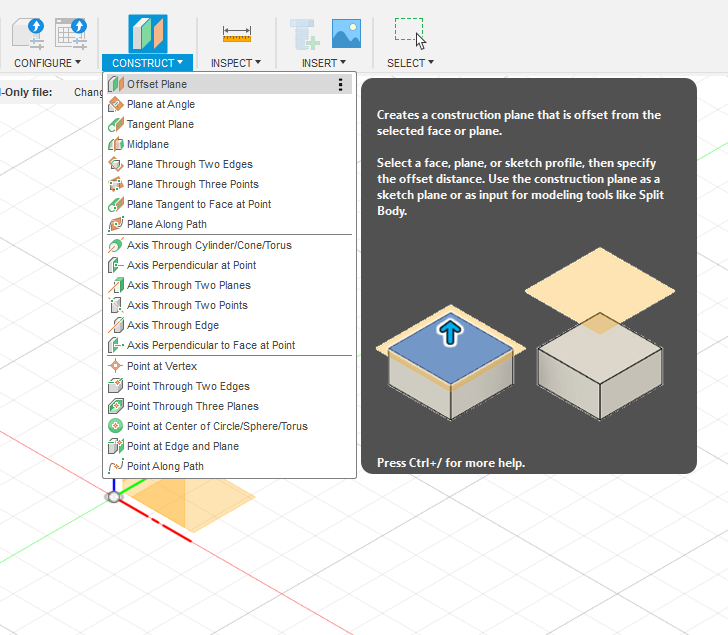
Task: Expand the INSPECT dropdown
Action: pos(236,63)
